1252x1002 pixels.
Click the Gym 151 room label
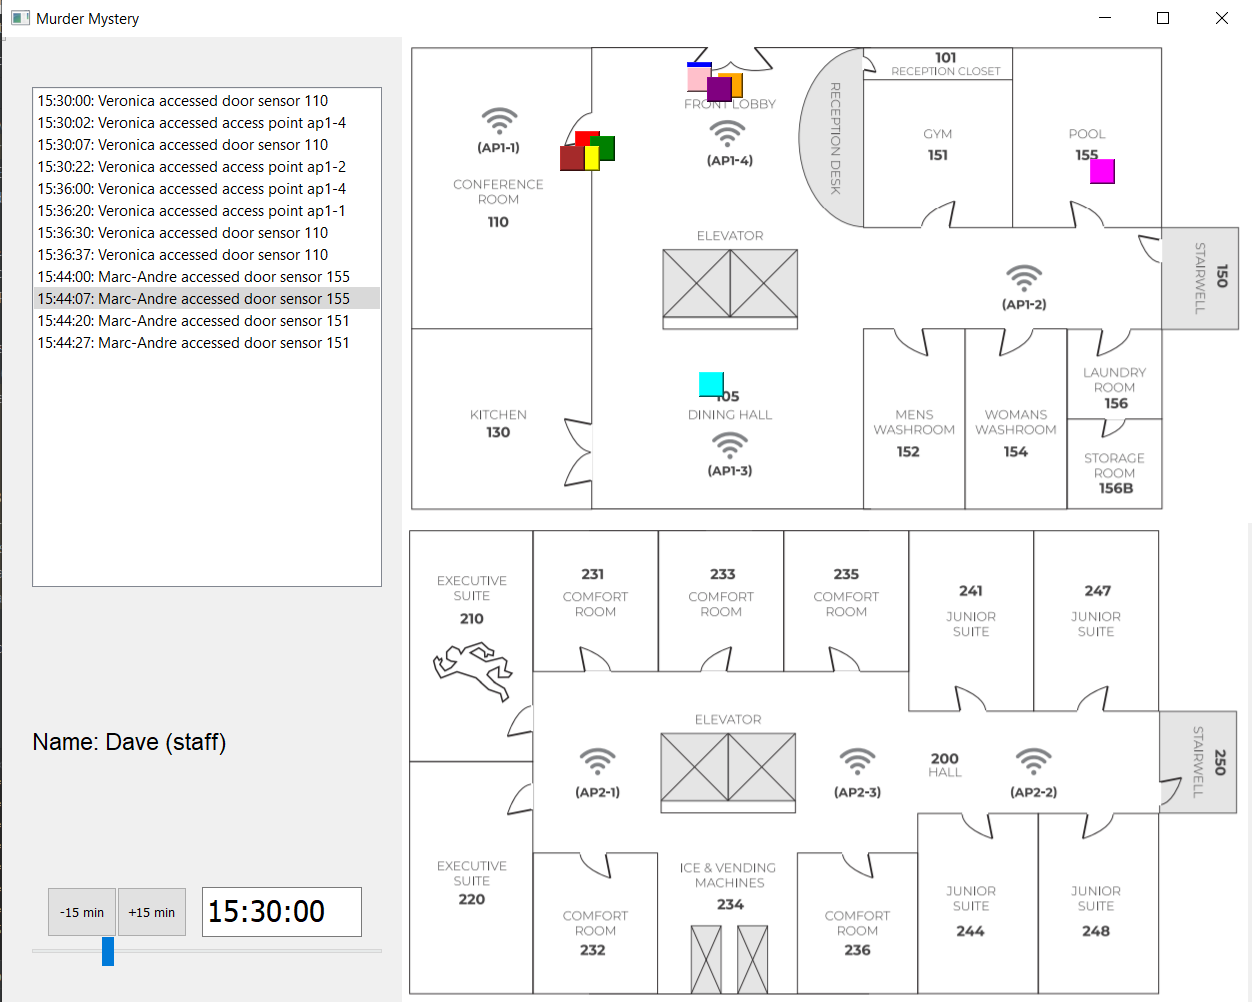point(938,144)
